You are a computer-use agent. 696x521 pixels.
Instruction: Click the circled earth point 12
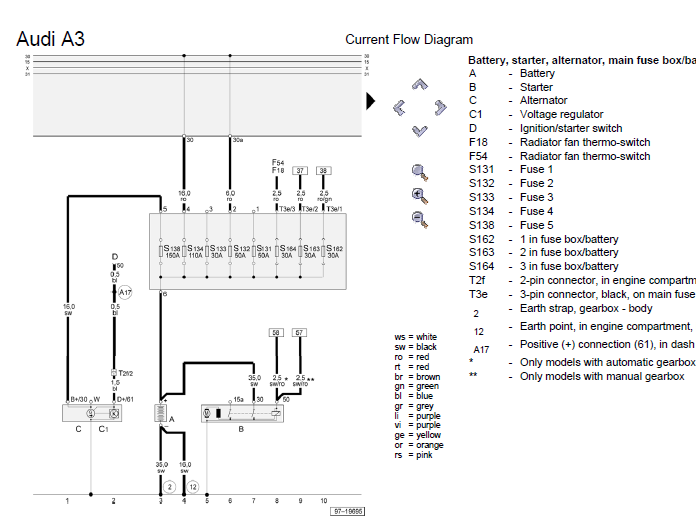click(x=193, y=487)
